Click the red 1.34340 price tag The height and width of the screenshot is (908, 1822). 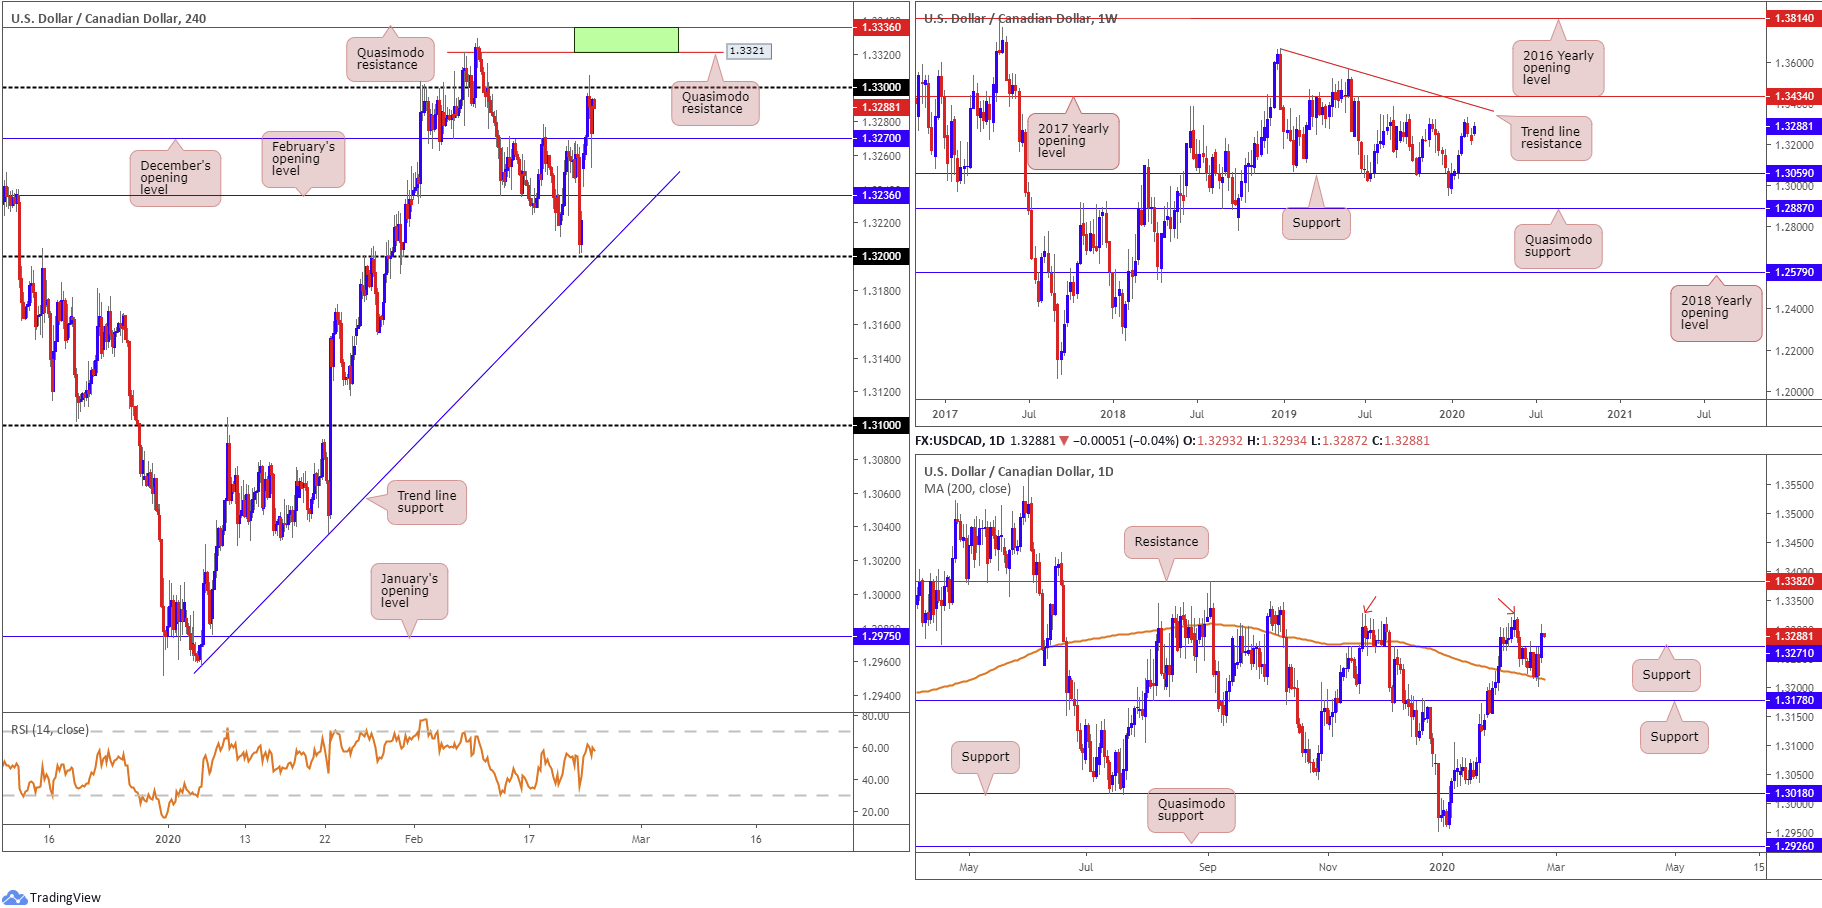[x=1794, y=97]
